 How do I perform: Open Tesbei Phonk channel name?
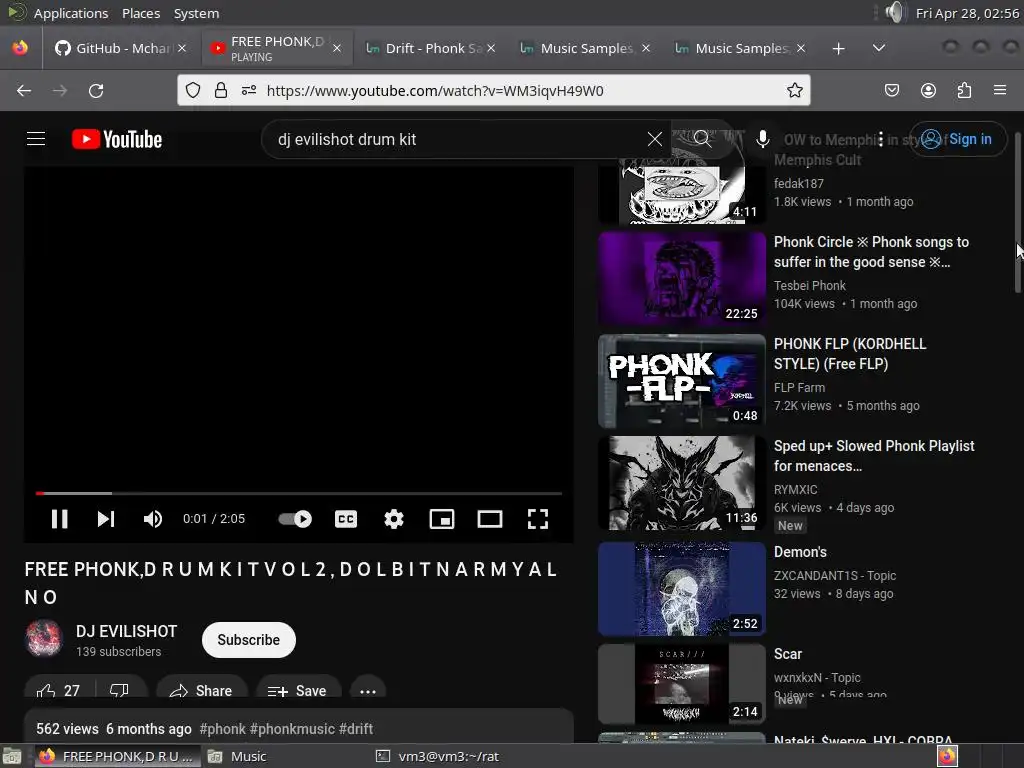coord(810,285)
